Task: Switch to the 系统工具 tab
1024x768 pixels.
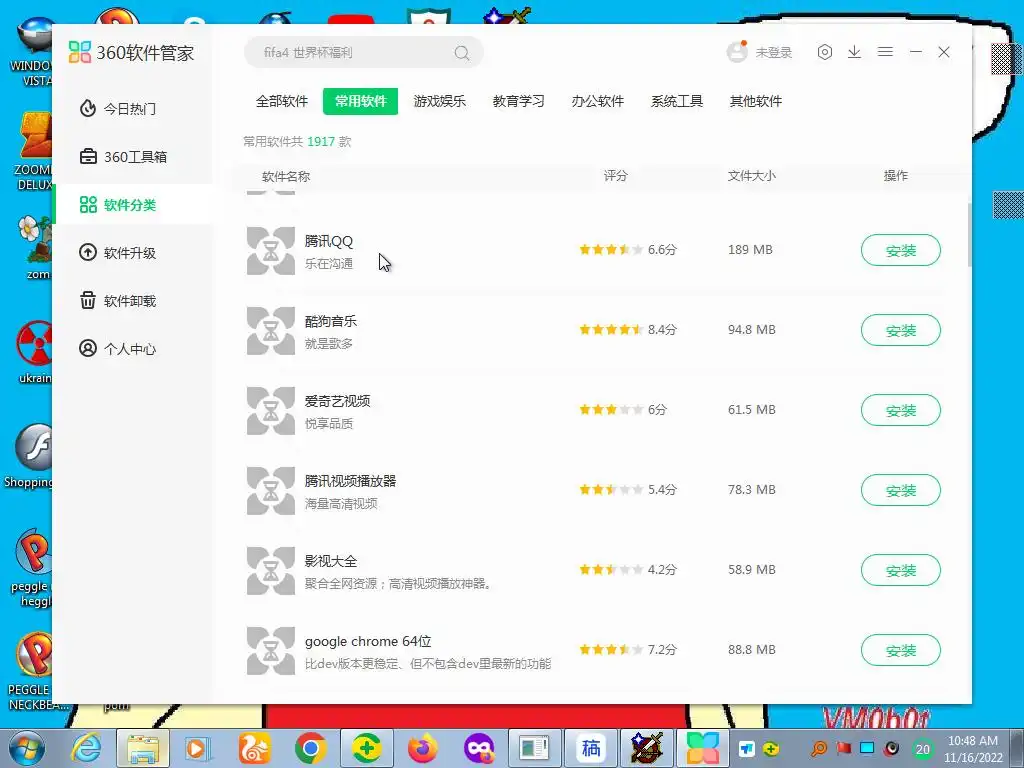Action: coord(677,101)
